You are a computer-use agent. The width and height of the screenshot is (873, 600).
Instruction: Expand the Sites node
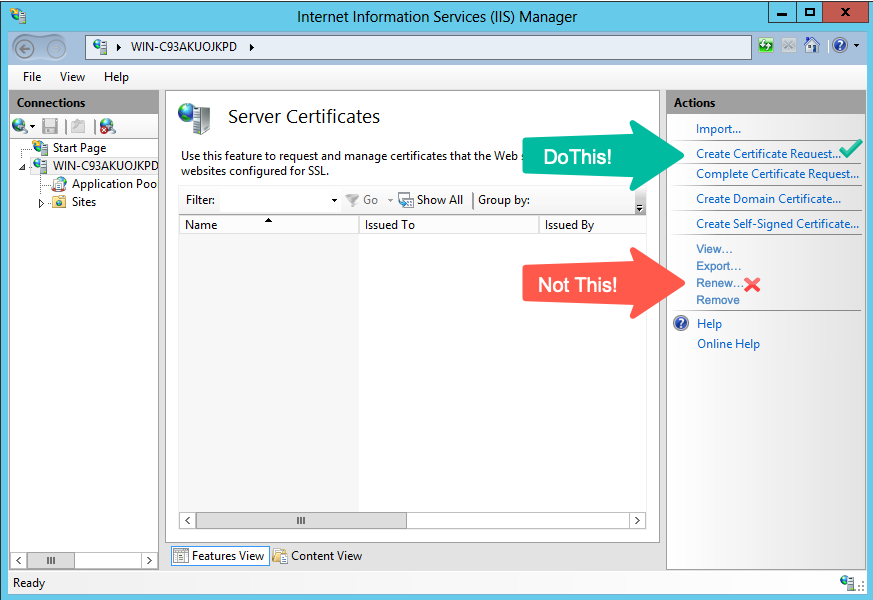tap(42, 202)
